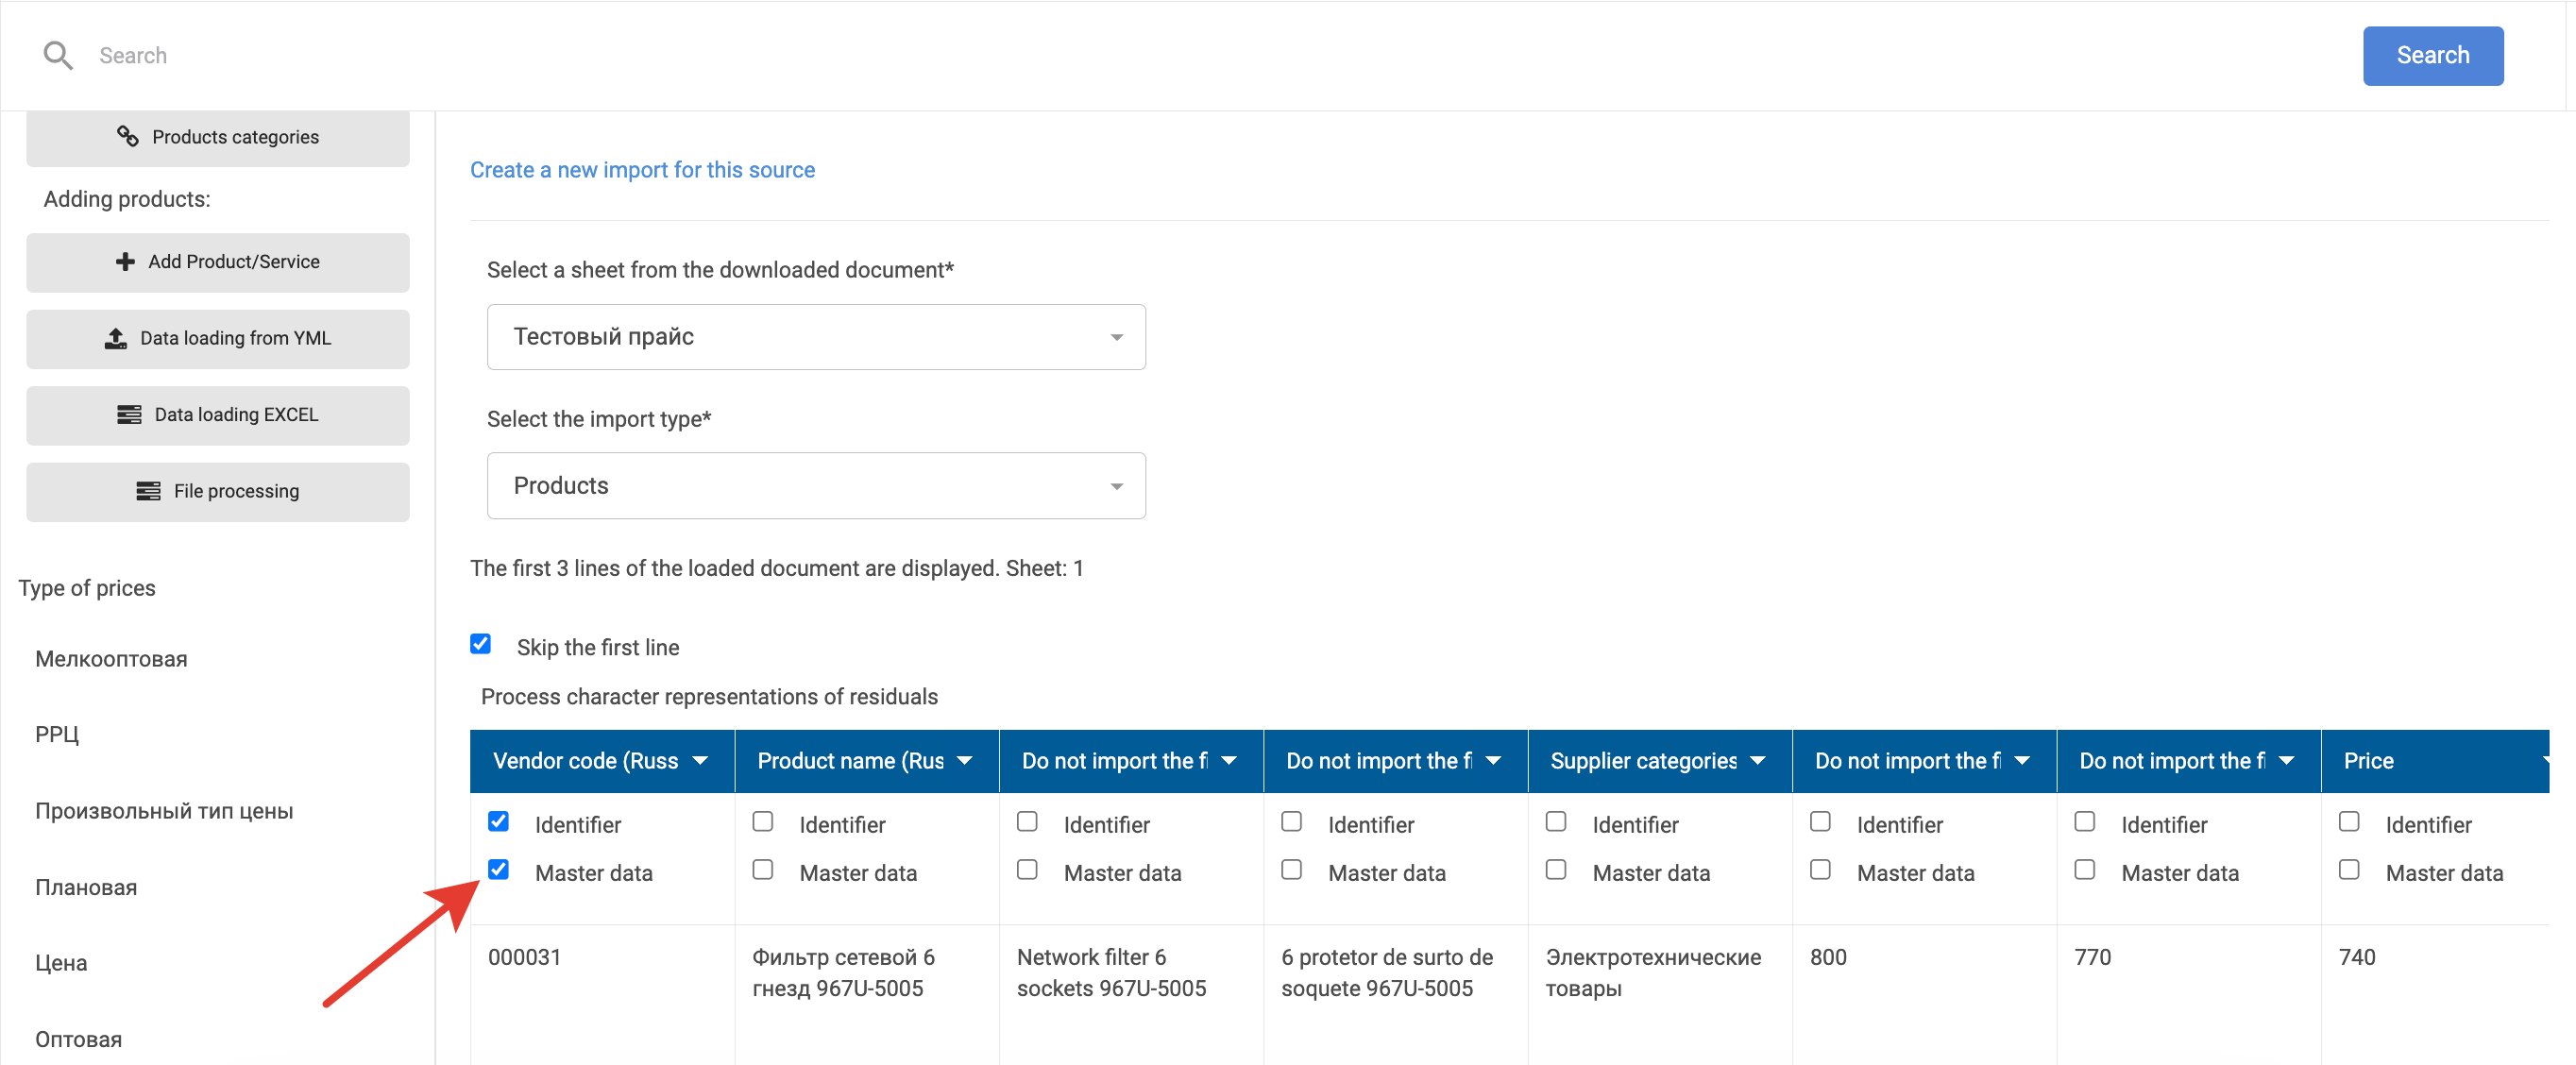Screen dimensions: 2576x1065
Task: Open Create a new import link
Action: pos(642,170)
